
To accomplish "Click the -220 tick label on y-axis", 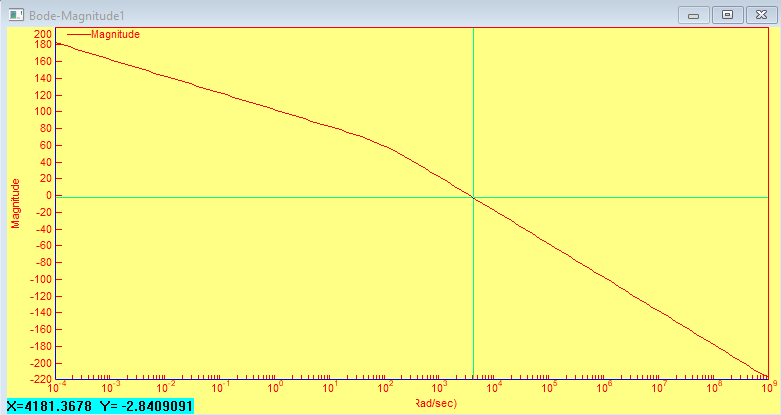I will (x=41, y=380).
